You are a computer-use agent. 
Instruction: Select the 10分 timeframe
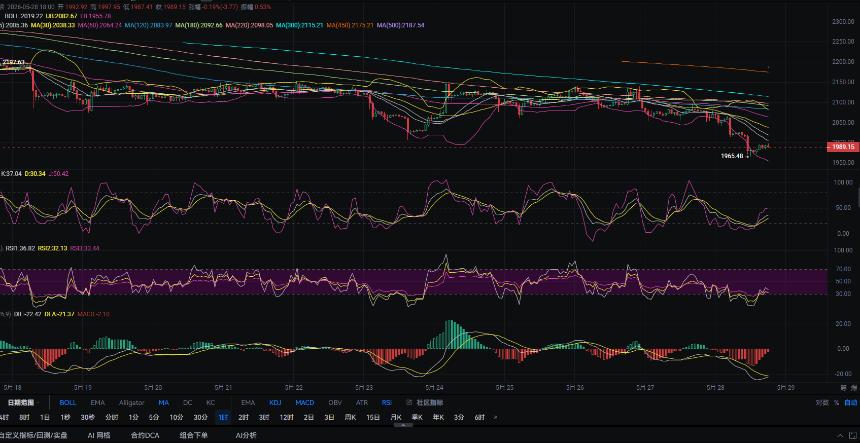tap(176, 417)
